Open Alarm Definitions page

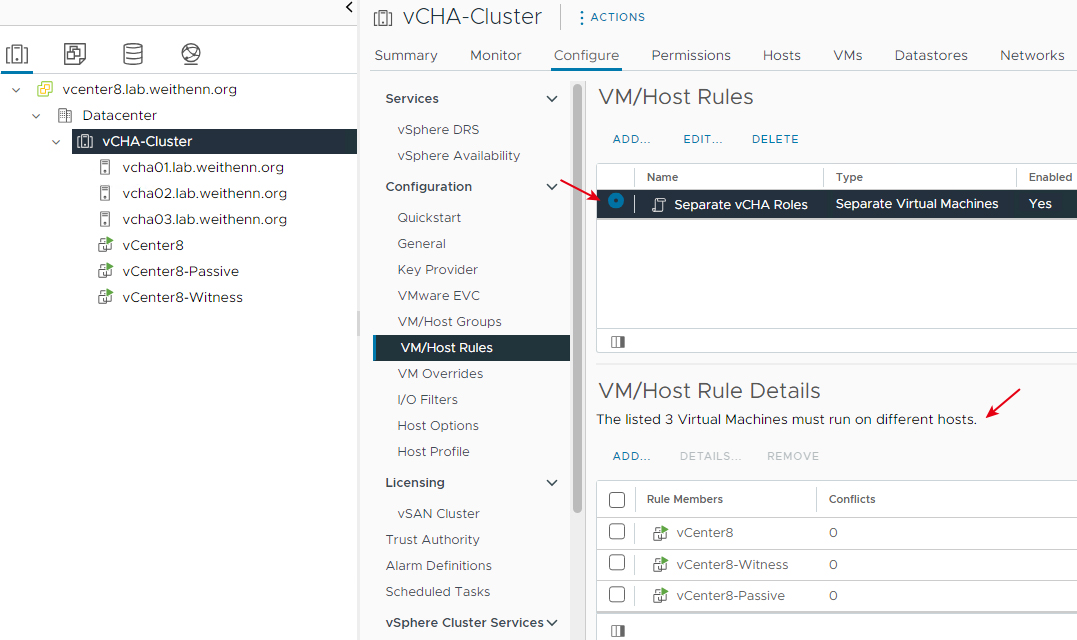438,565
